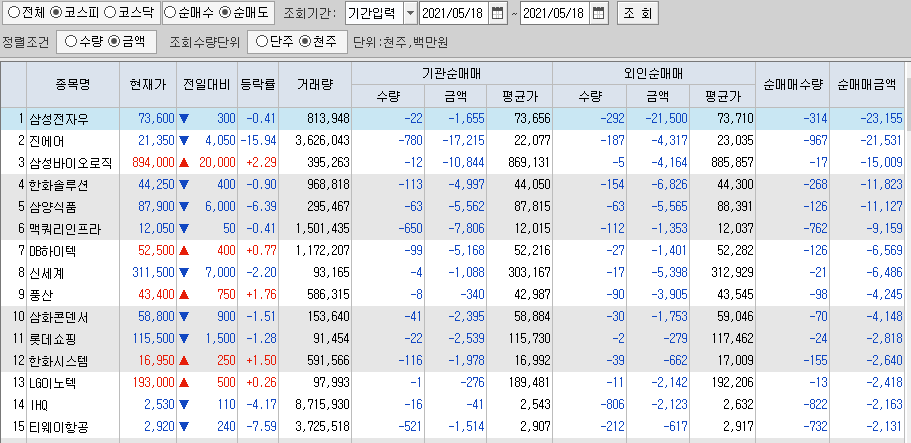Click 삼성전자우 net trade amount -23,155
This screenshot has width=911, height=443.
tap(881, 119)
